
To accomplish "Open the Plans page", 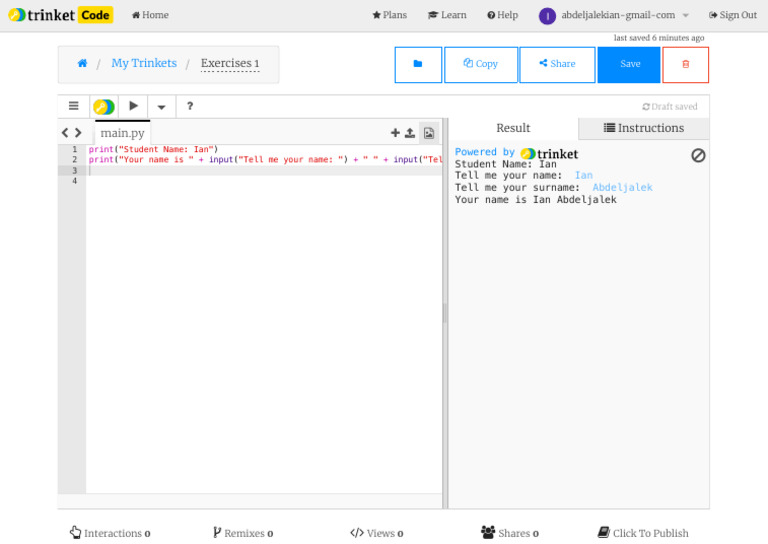I will click(x=389, y=15).
